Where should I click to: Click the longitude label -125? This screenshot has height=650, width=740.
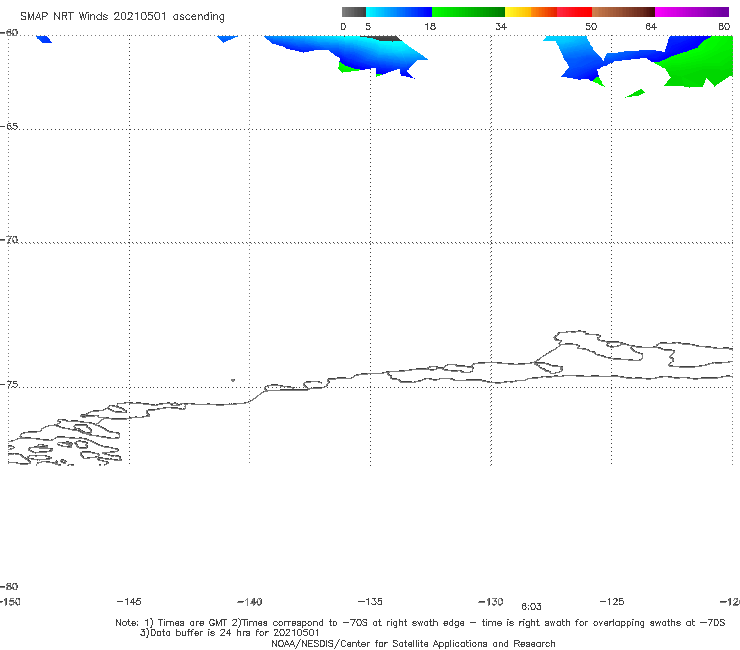[x=612, y=601]
